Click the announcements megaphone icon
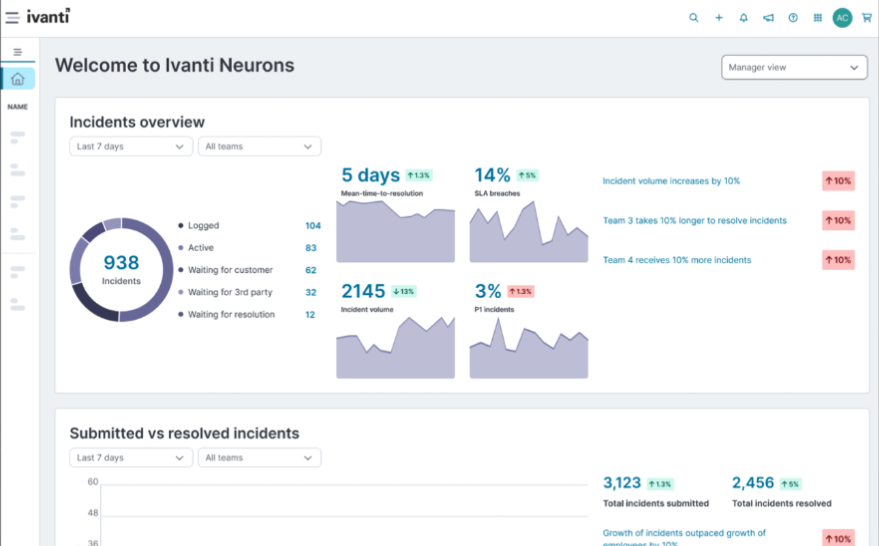 coord(768,18)
